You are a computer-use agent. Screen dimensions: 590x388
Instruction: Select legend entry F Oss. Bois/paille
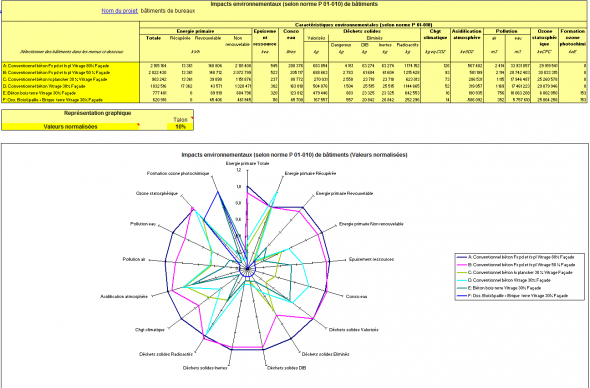(x=512, y=296)
